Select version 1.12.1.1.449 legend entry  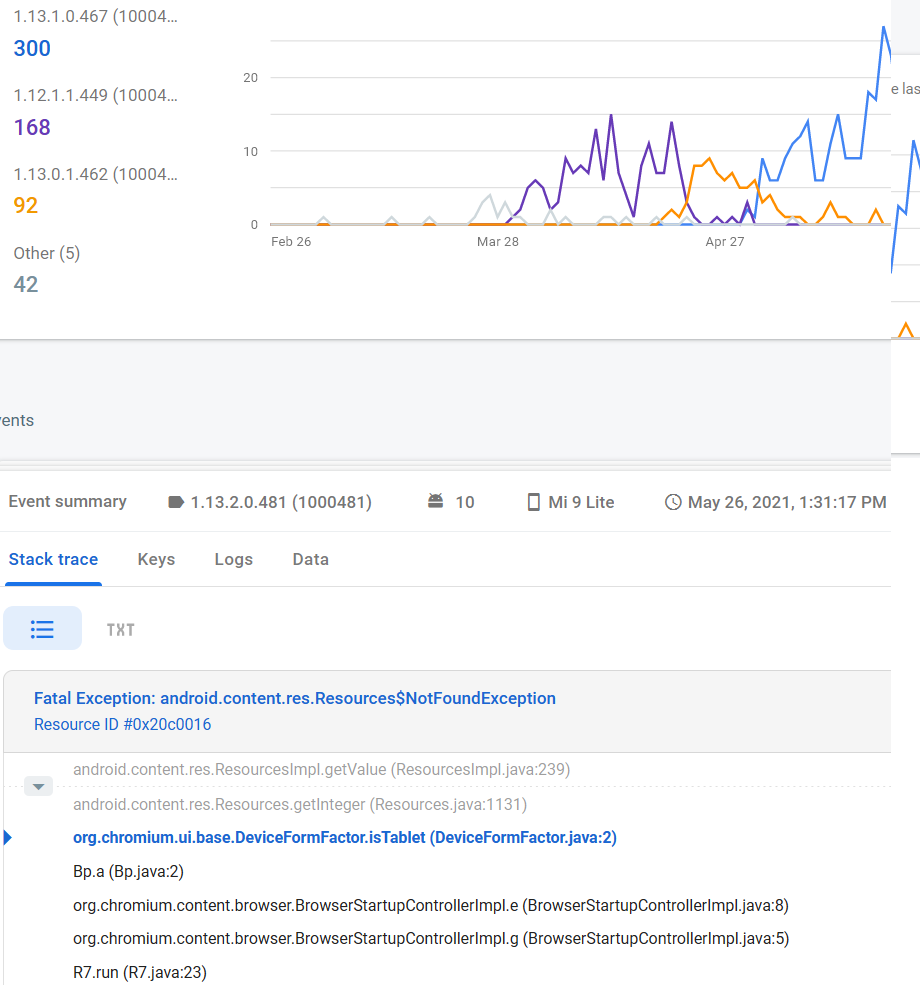(95, 96)
